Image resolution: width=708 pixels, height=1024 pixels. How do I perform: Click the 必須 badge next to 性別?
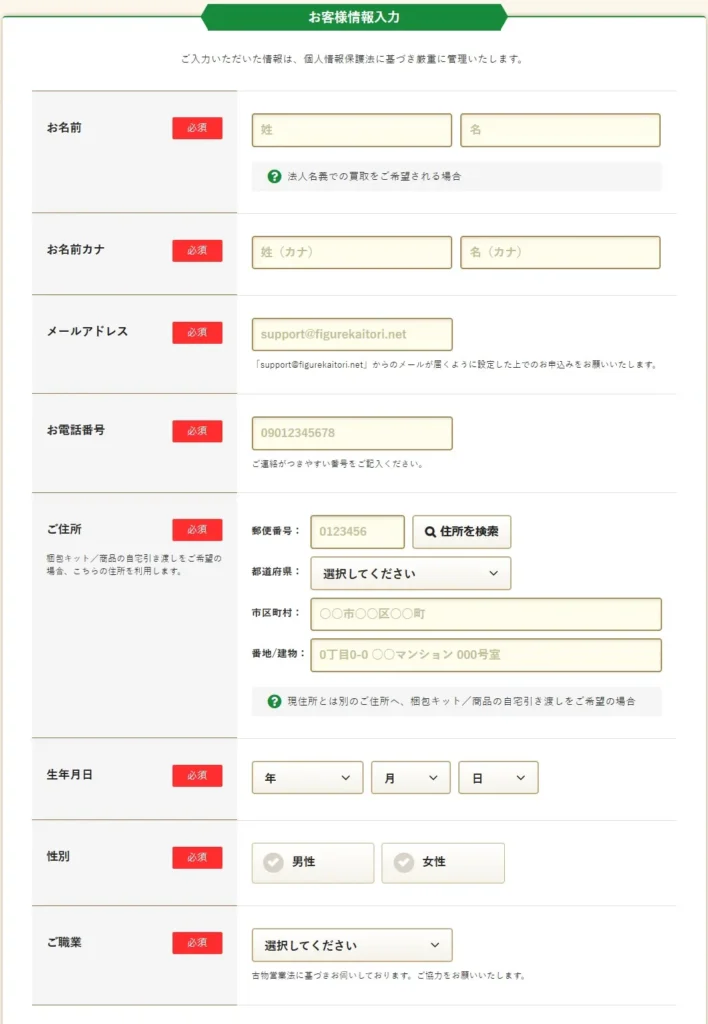coord(197,857)
